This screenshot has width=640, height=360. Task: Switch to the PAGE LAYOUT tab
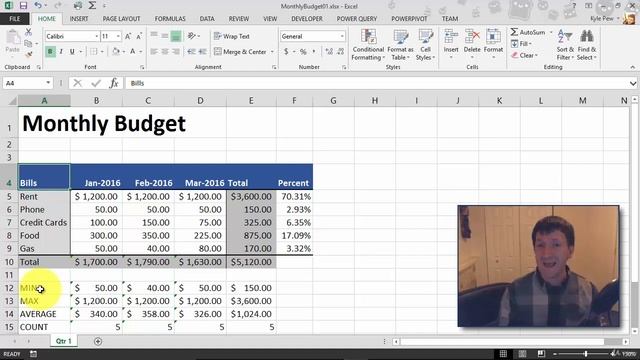coord(121,19)
